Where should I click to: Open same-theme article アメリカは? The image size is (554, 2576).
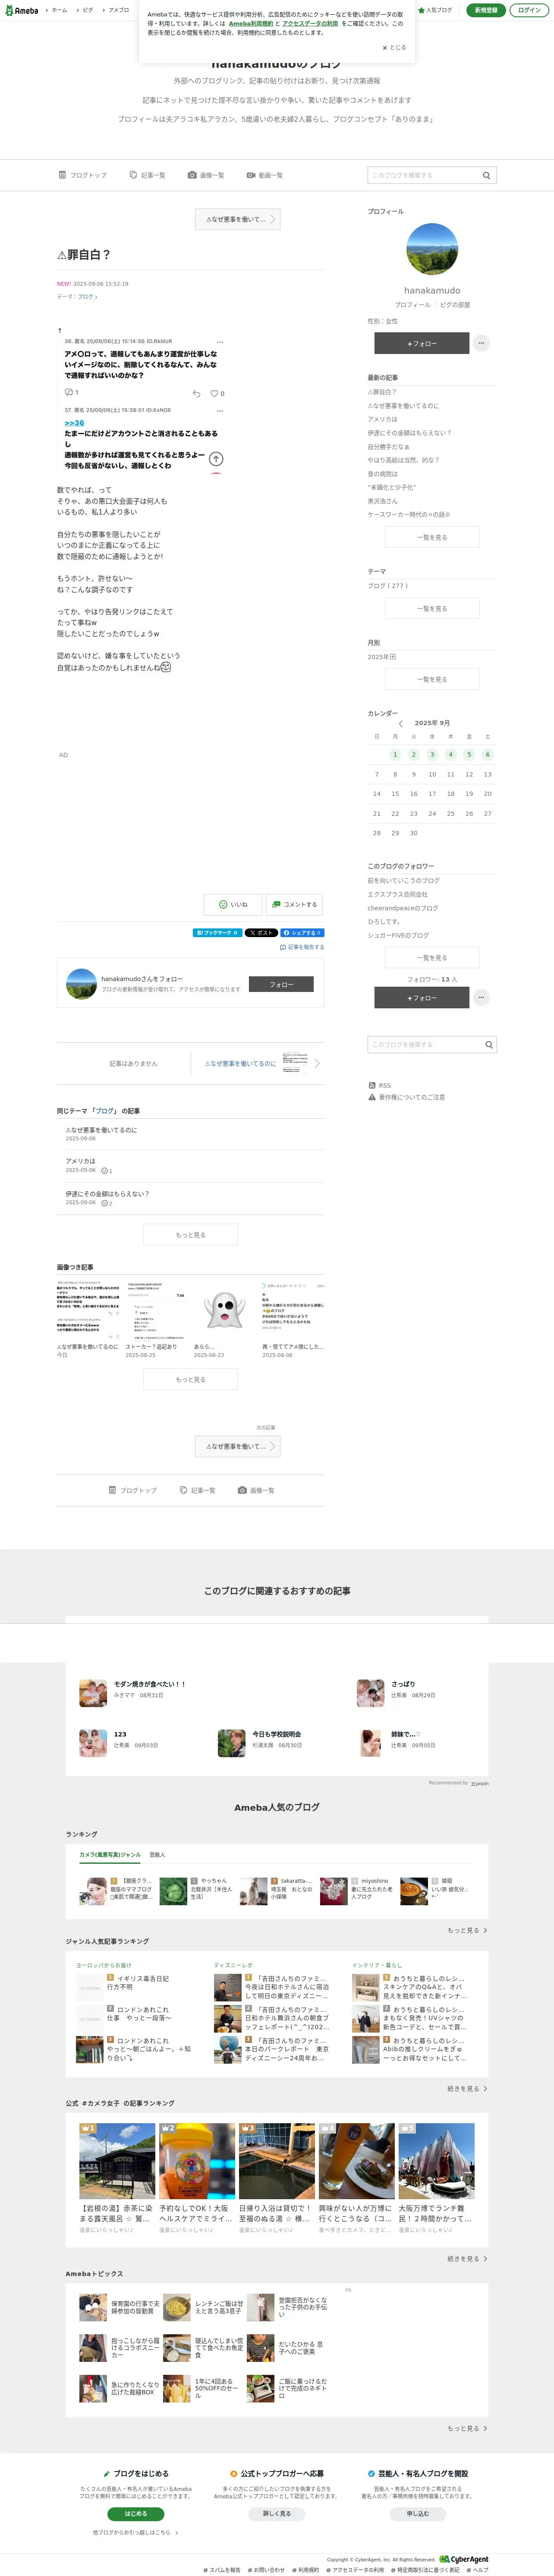tap(81, 1162)
